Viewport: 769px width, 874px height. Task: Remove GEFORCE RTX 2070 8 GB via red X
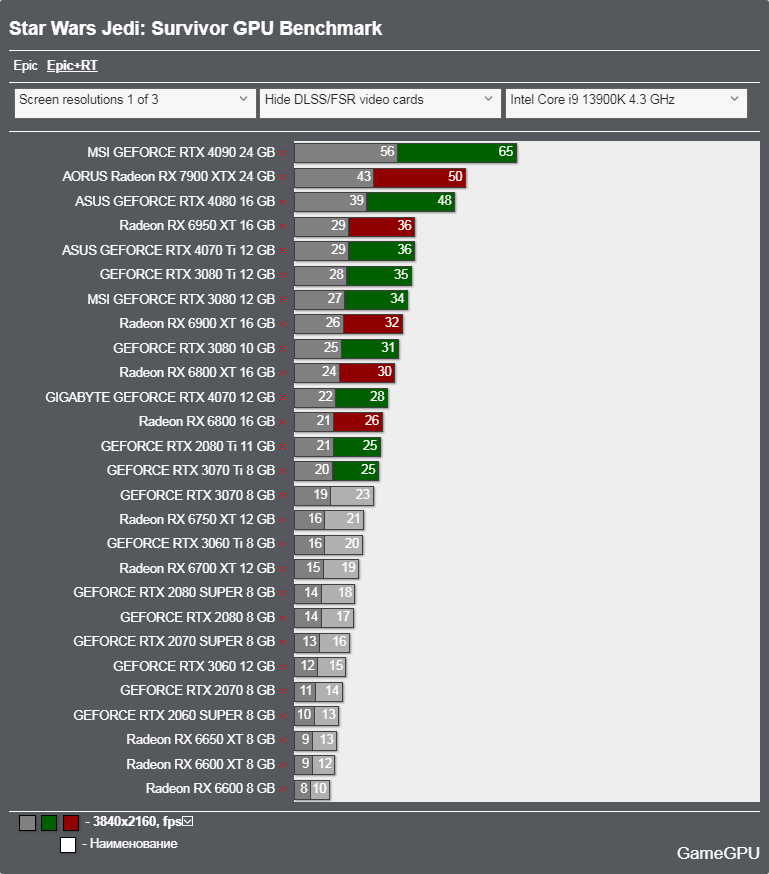(x=283, y=692)
